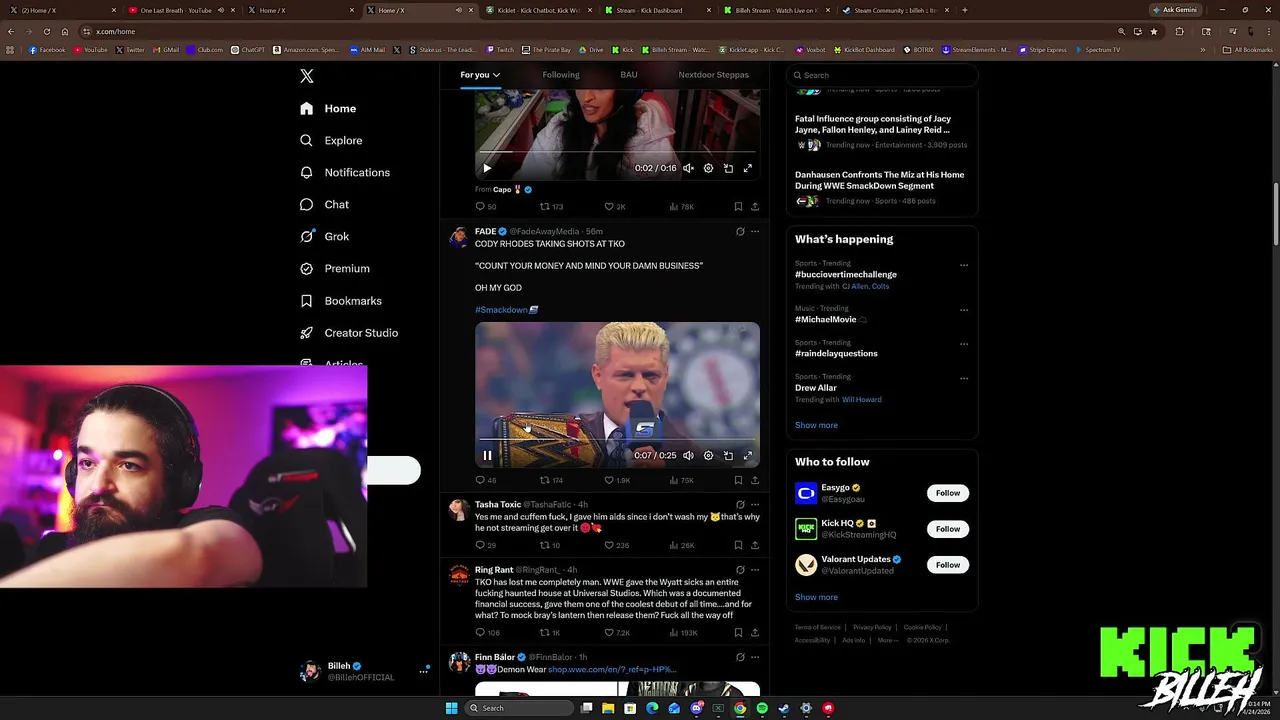
Task: Open the more options menu on the Finn Bálor post
Action: tap(755, 657)
